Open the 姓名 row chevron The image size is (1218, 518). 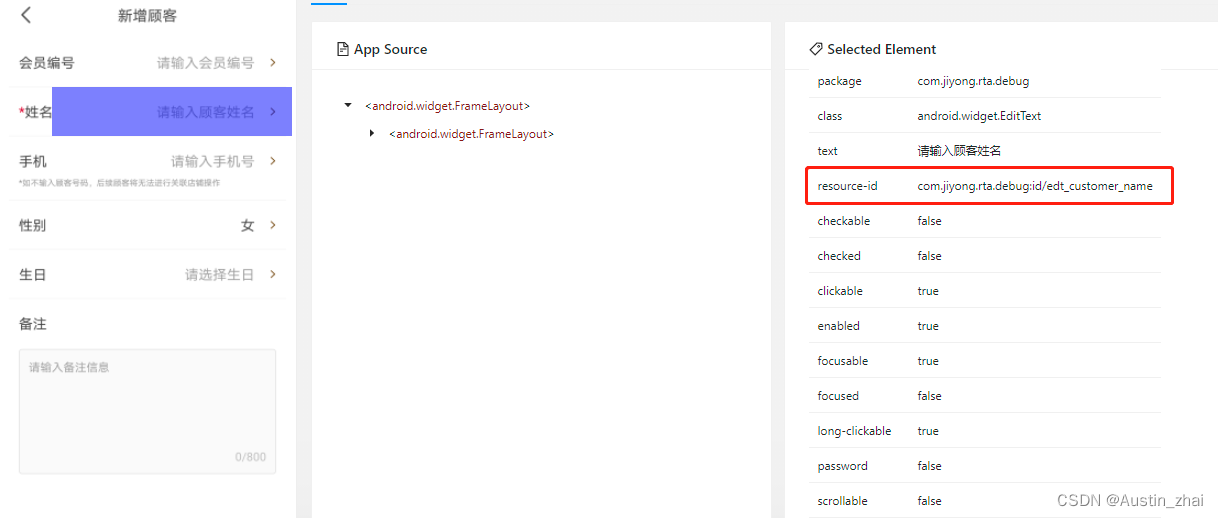[x=273, y=112]
